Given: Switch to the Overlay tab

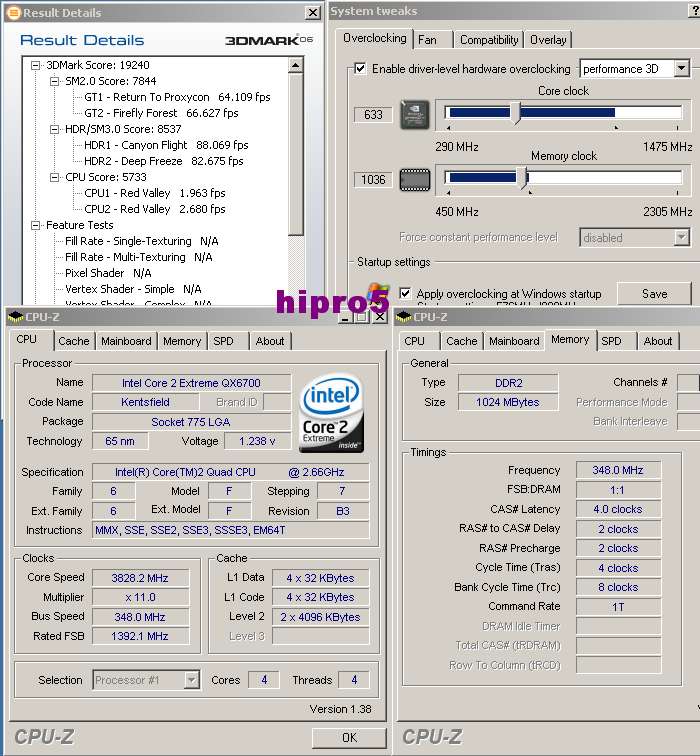Looking at the screenshot, I should (x=548, y=40).
